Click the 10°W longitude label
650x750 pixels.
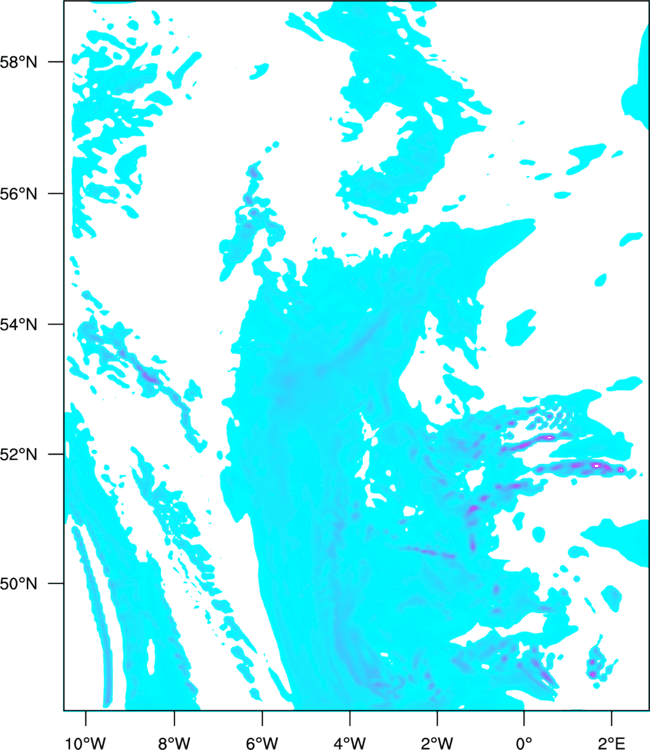pos(85,742)
